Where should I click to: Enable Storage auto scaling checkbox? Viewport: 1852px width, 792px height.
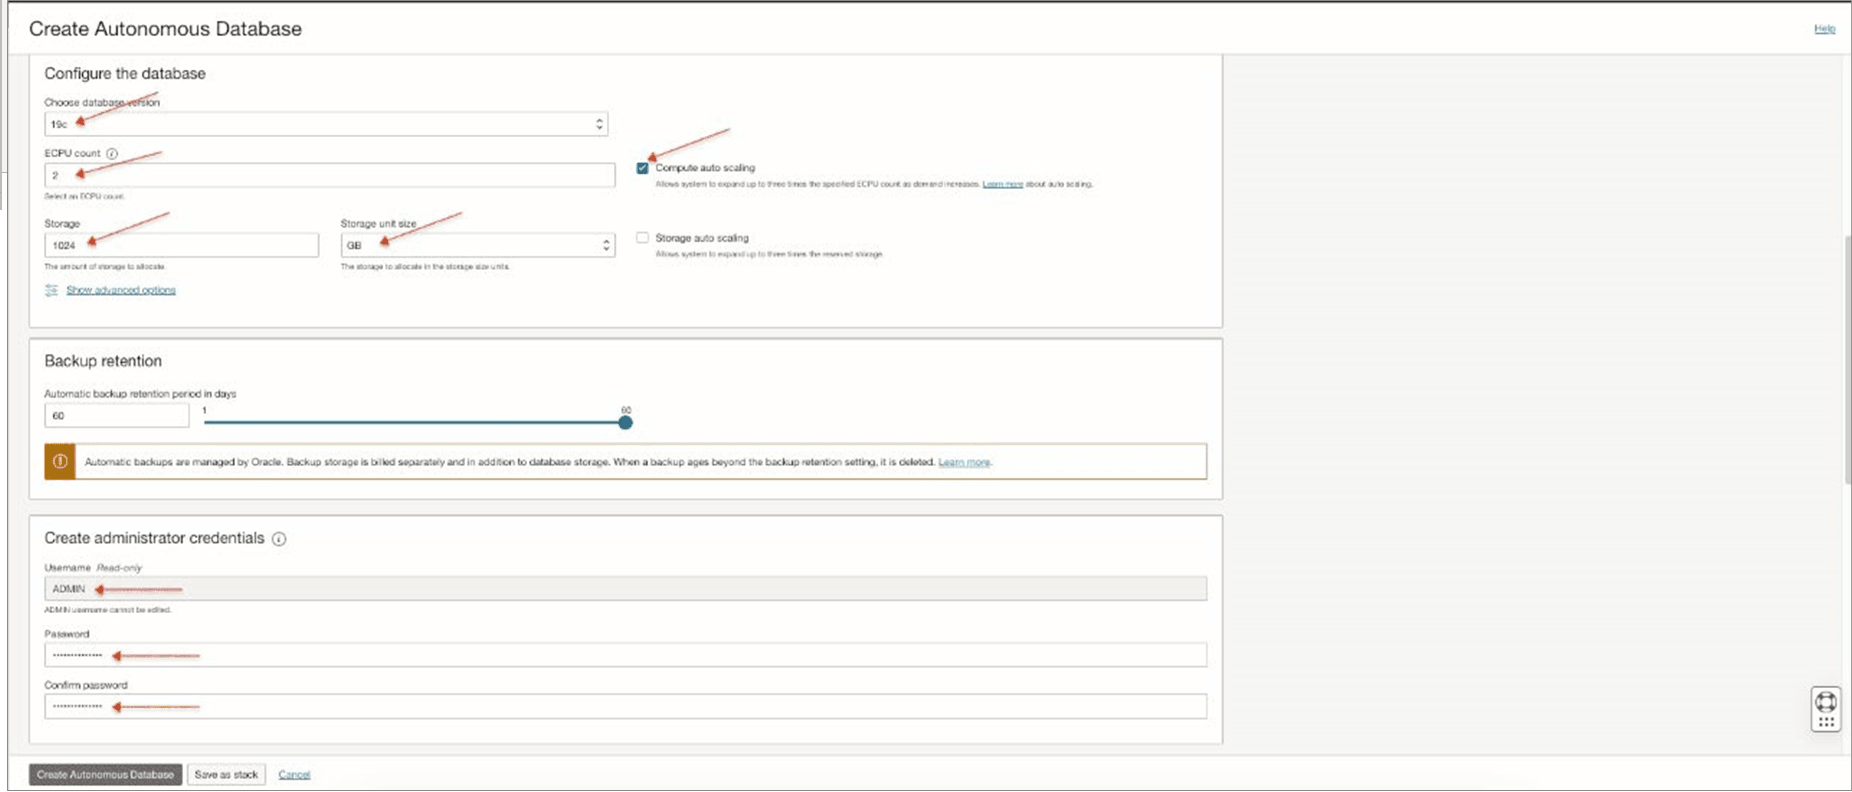pyautogui.click(x=642, y=238)
